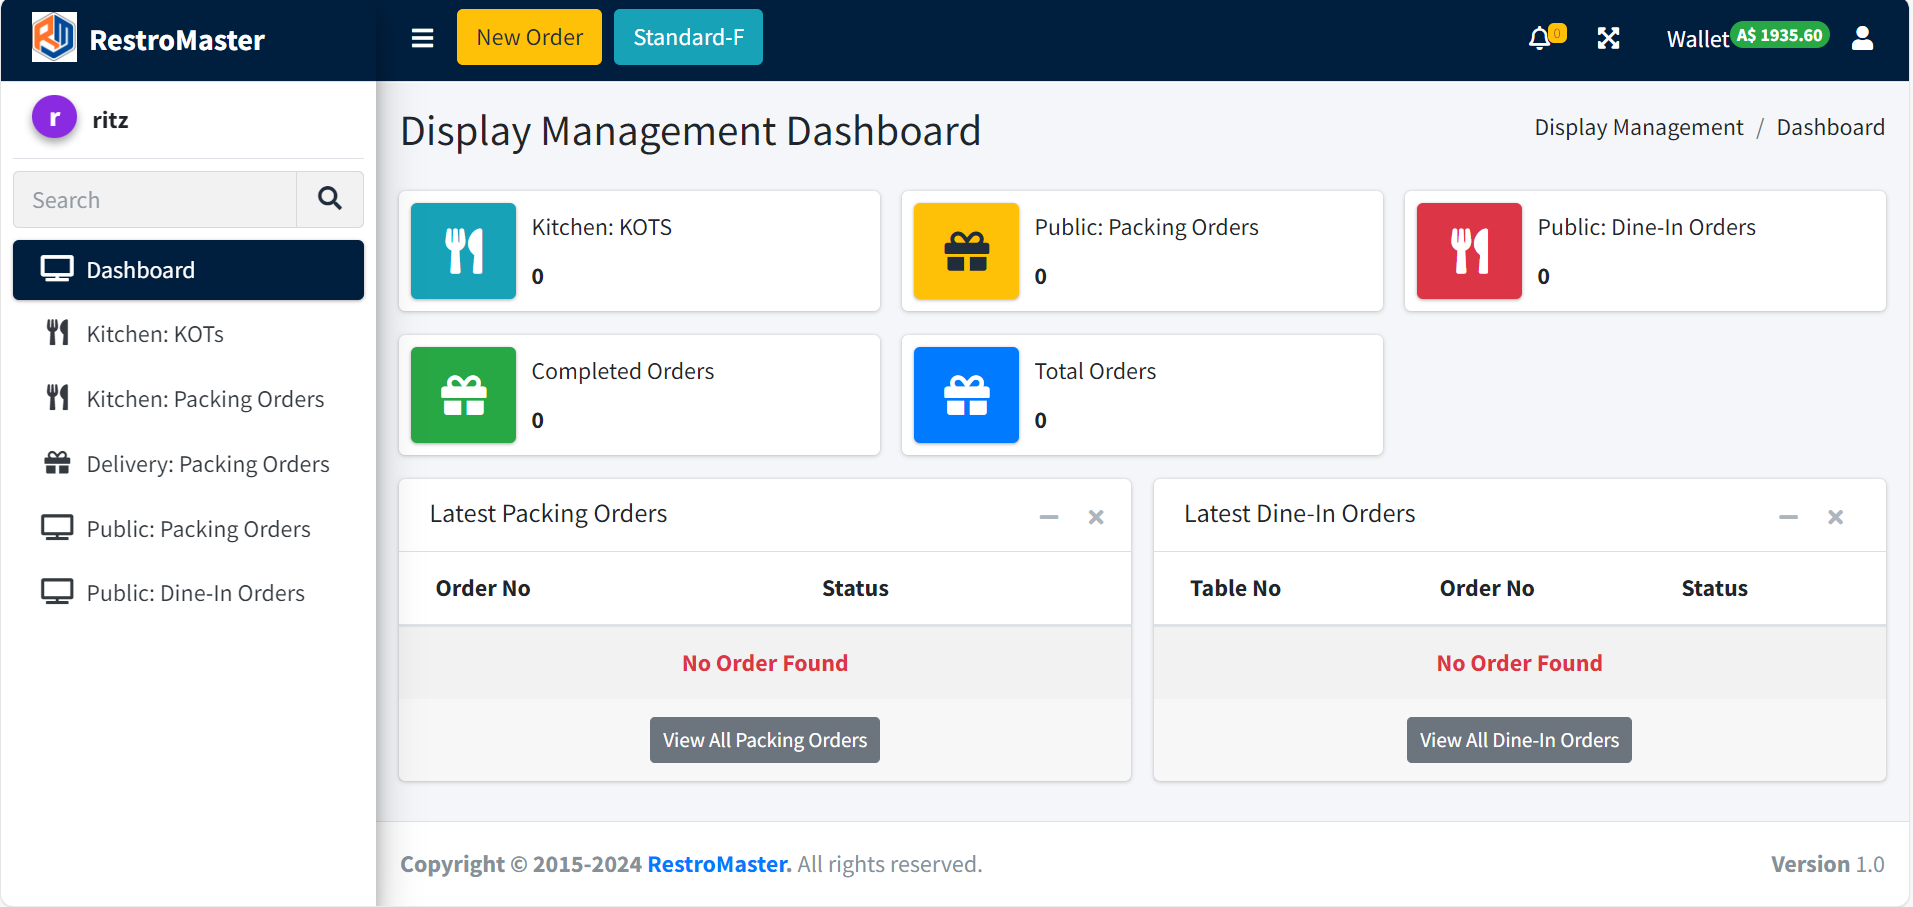Focus the sidebar Search field
1913x907 pixels.
click(155, 200)
